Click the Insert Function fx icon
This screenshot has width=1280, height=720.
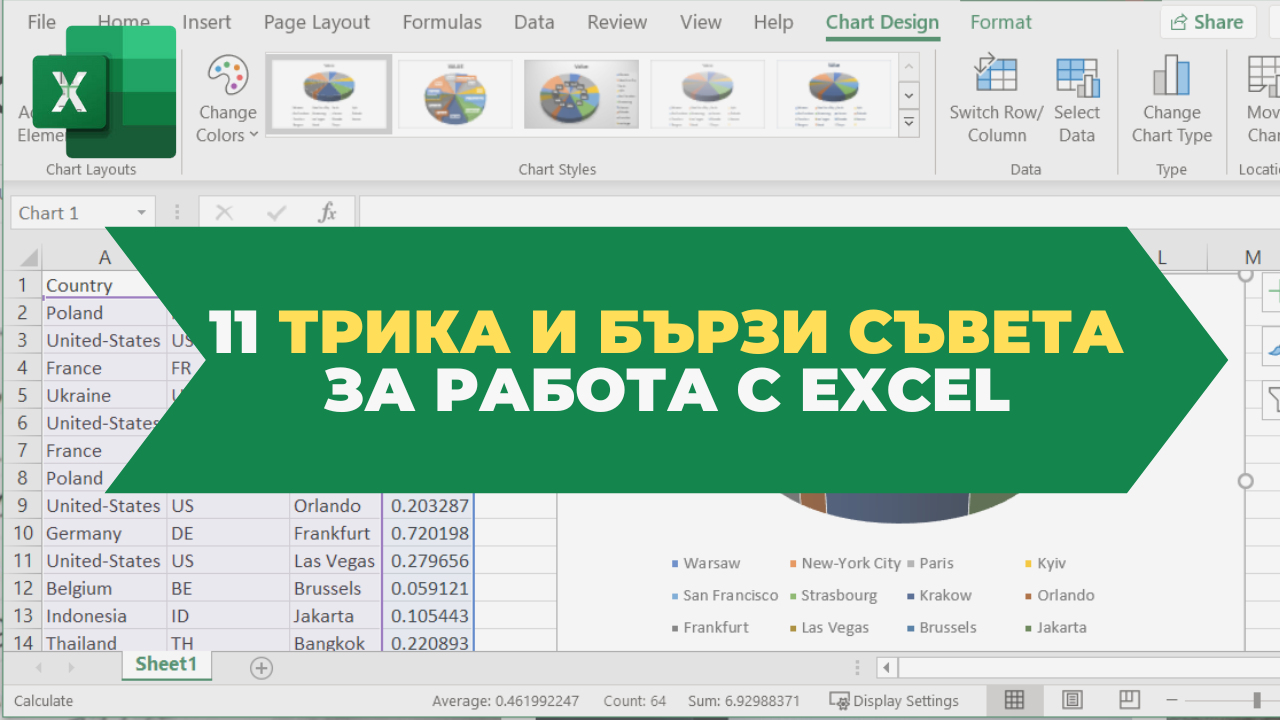tap(328, 212)
